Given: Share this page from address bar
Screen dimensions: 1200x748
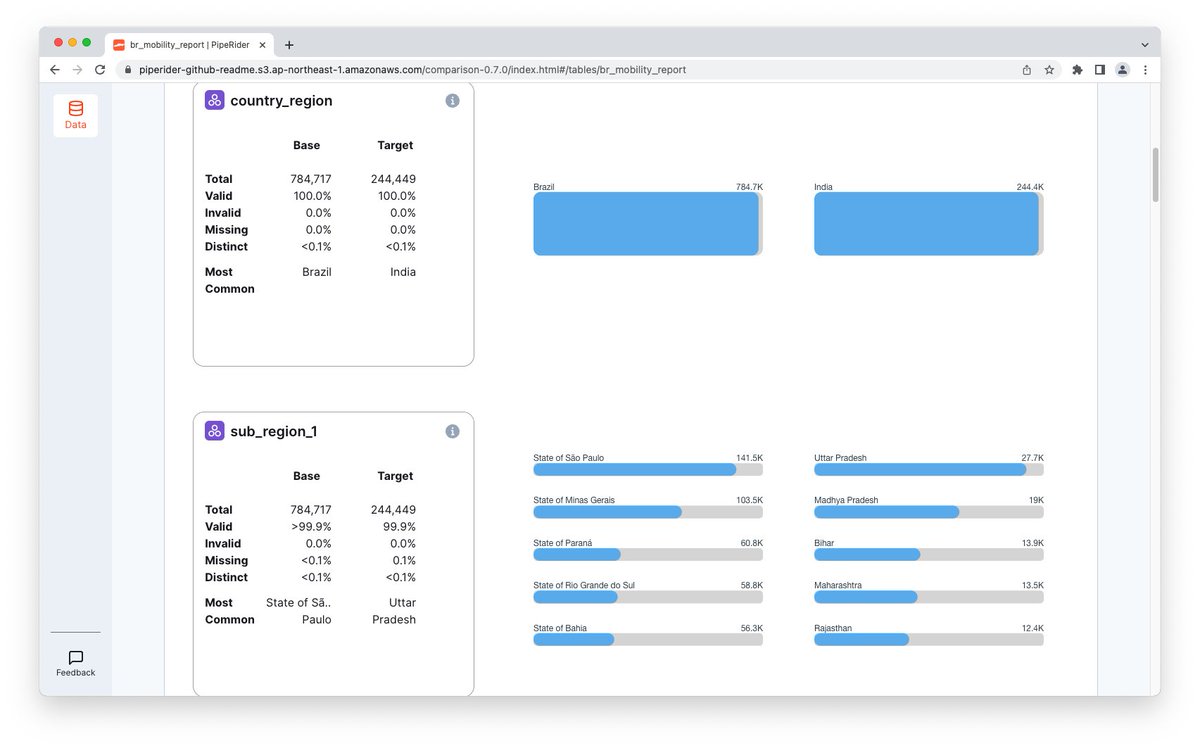Looking at the screenshot, I should (1027, 70).
